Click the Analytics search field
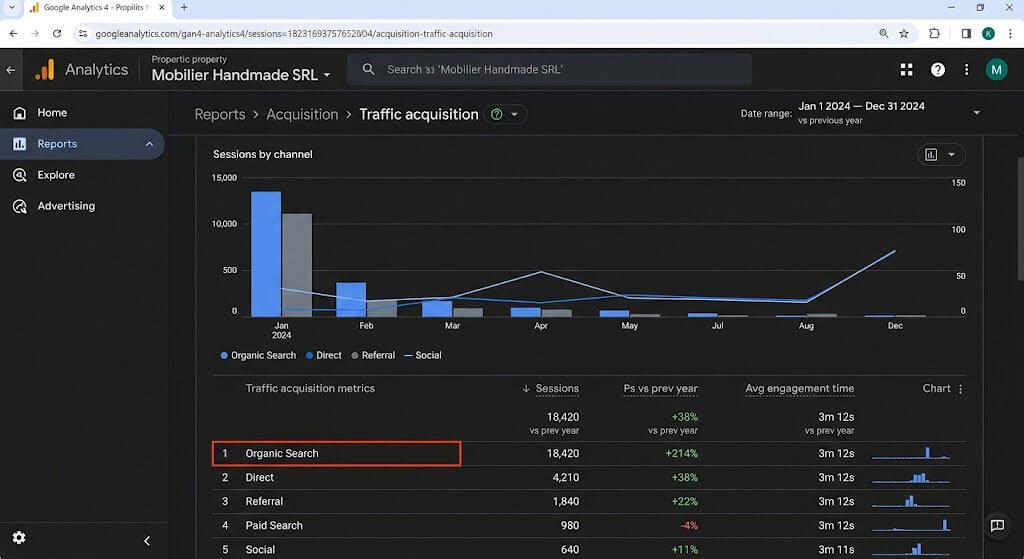This screenshot has height=559, width=1024. [x=549, y=69]
